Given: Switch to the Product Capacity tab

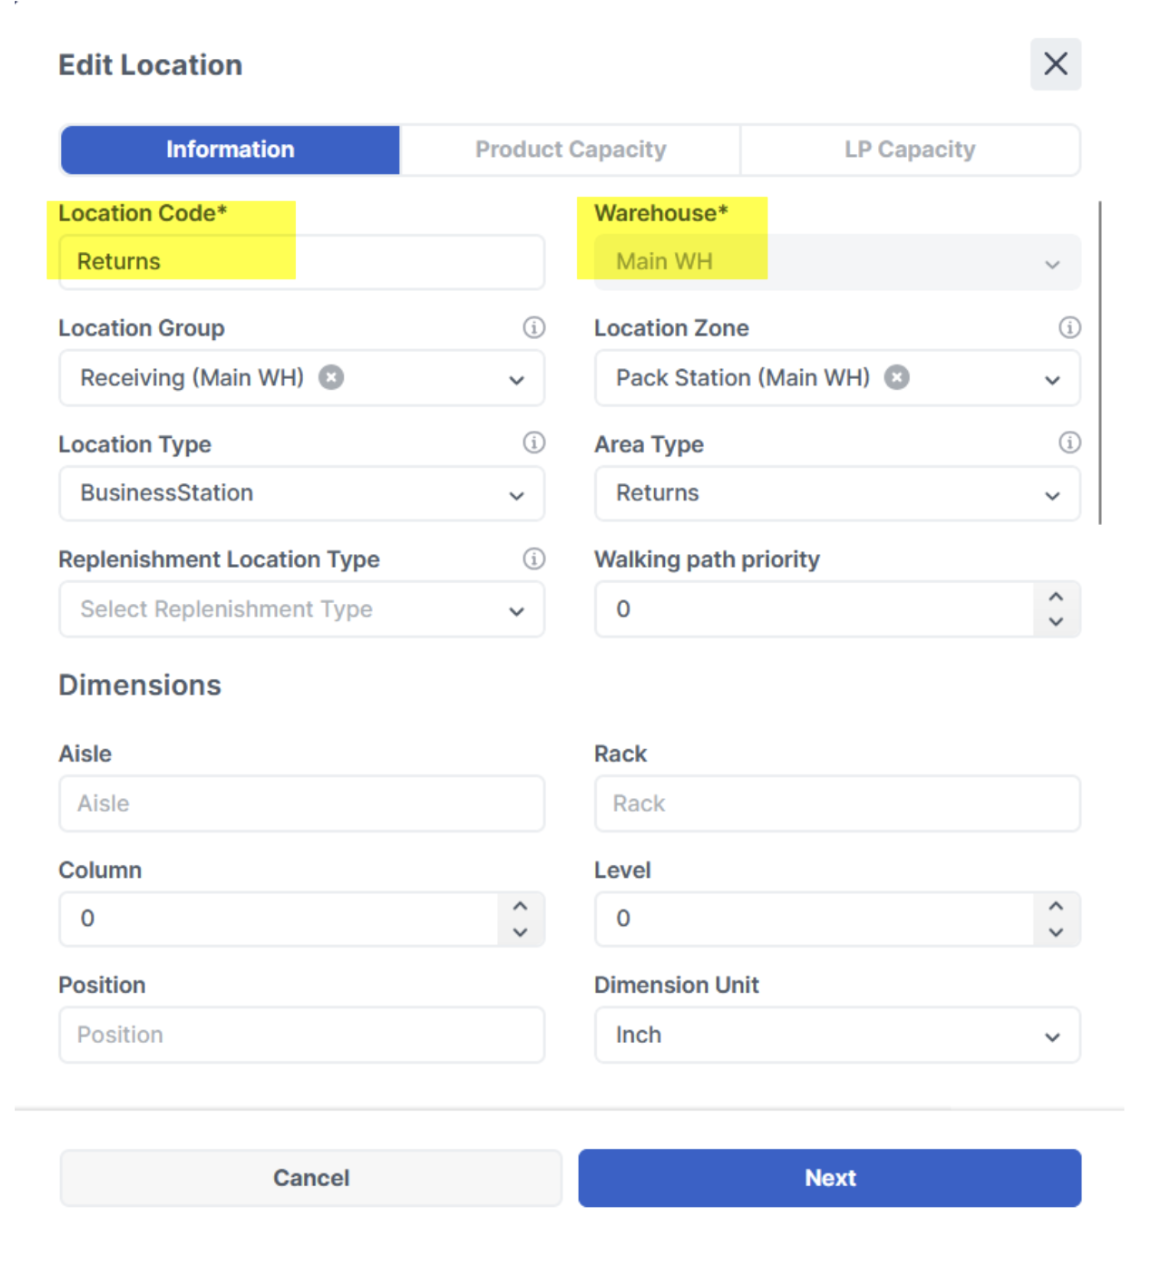Looking at the screenshot, I should [x=570, y=150].
